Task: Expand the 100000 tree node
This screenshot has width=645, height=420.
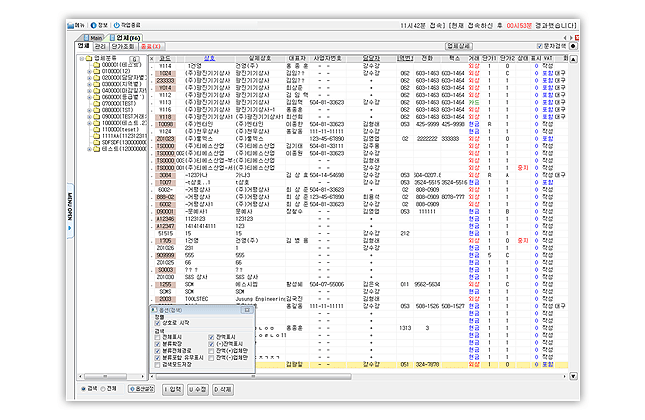Action: pyautogui.click(x=89, y=123)
